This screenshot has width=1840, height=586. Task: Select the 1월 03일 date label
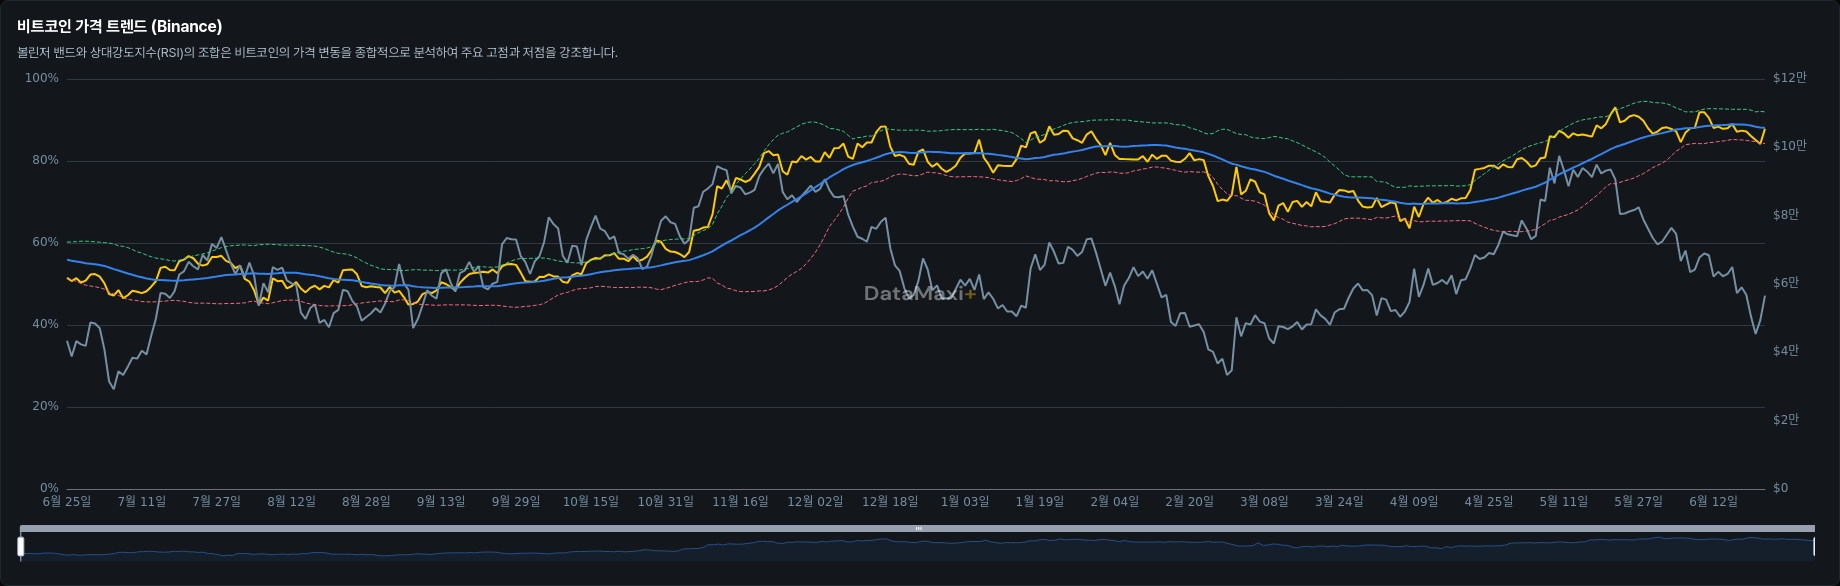[x=965, y=501]
